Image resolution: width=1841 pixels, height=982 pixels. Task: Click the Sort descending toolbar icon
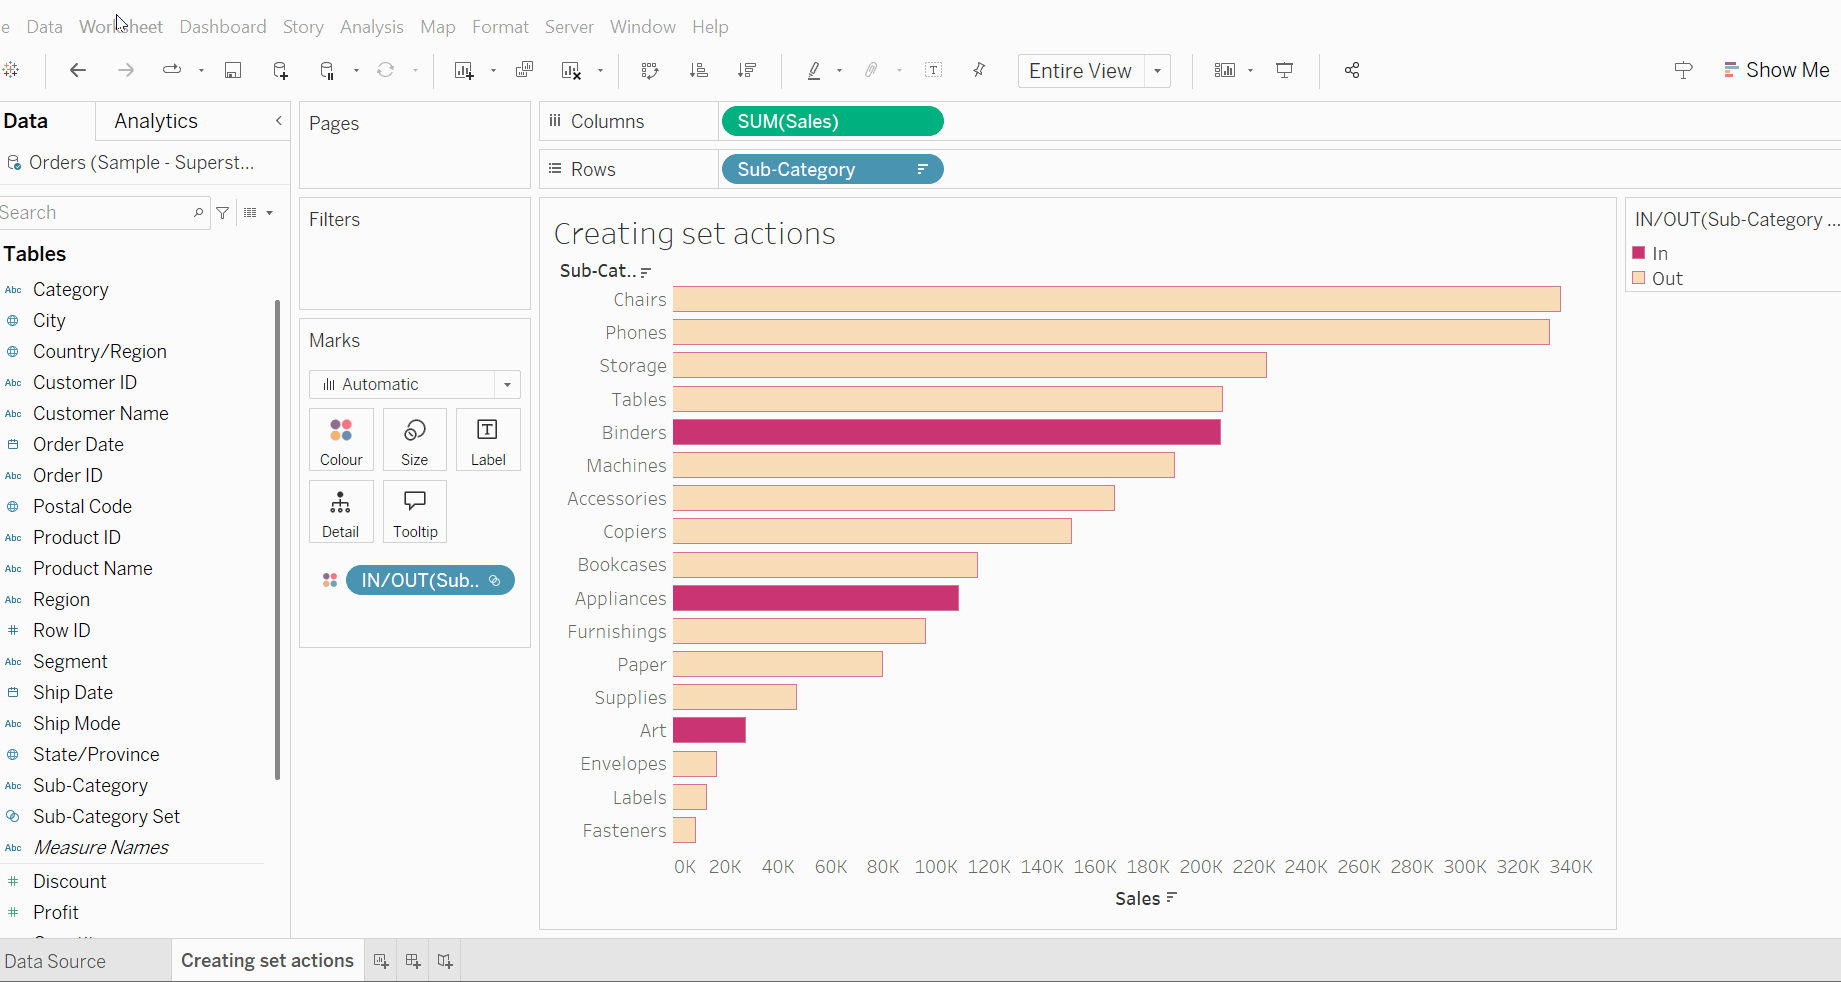[747, 70]
